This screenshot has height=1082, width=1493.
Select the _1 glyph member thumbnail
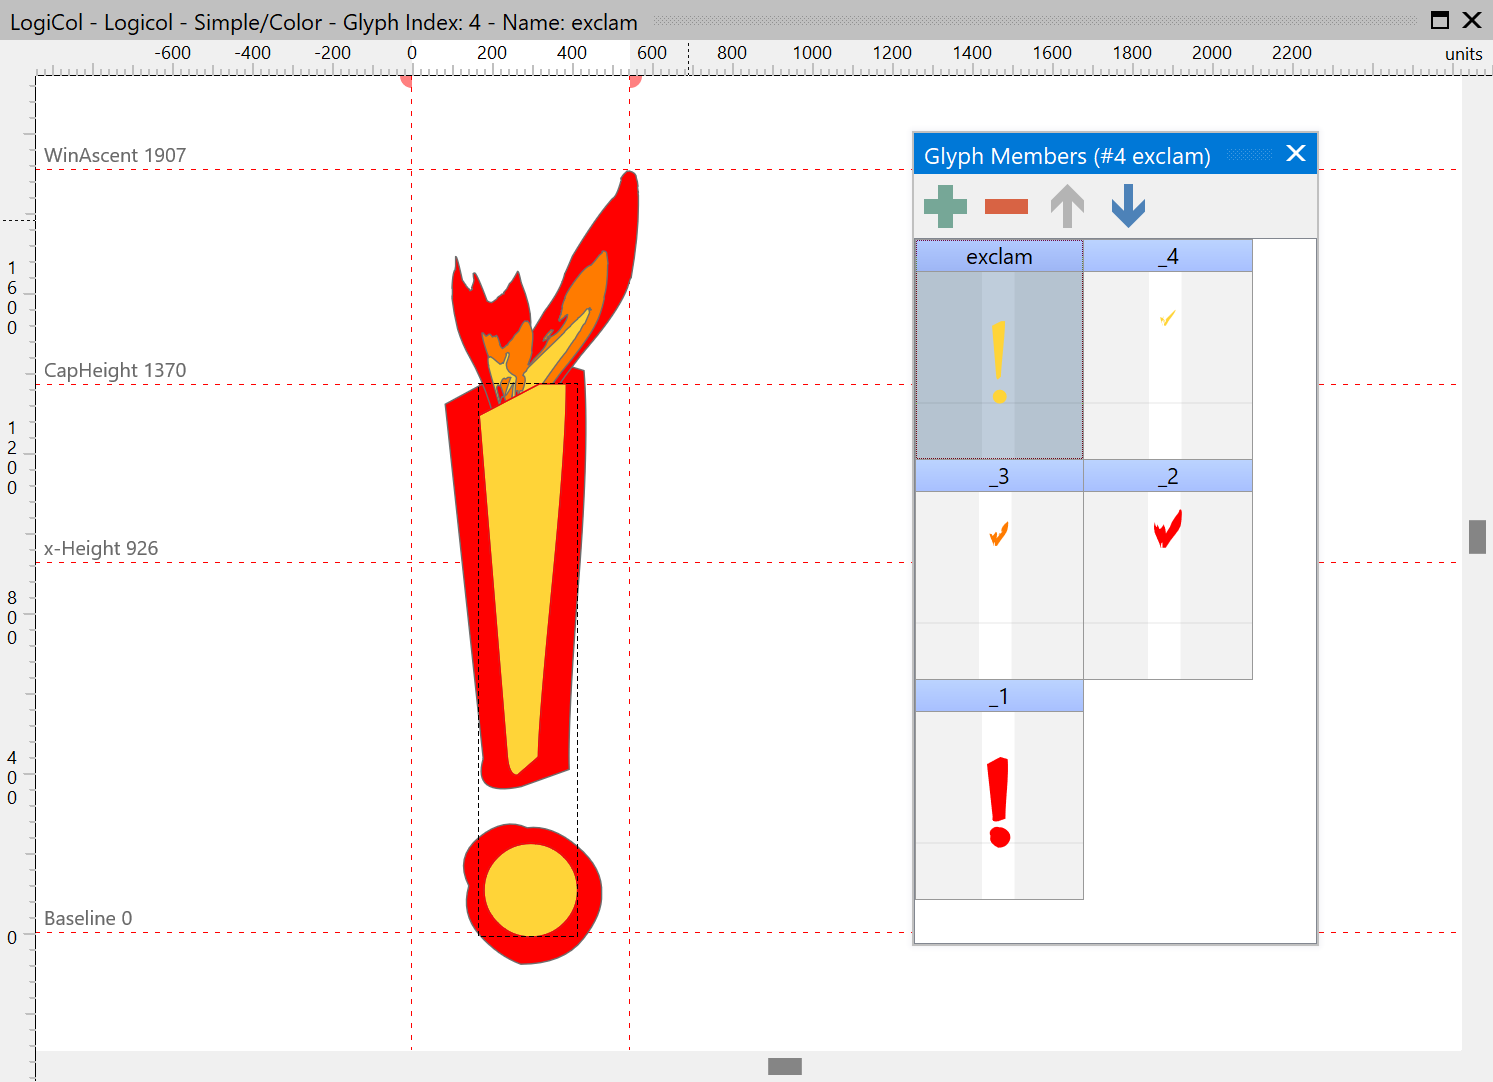[999, 805]
